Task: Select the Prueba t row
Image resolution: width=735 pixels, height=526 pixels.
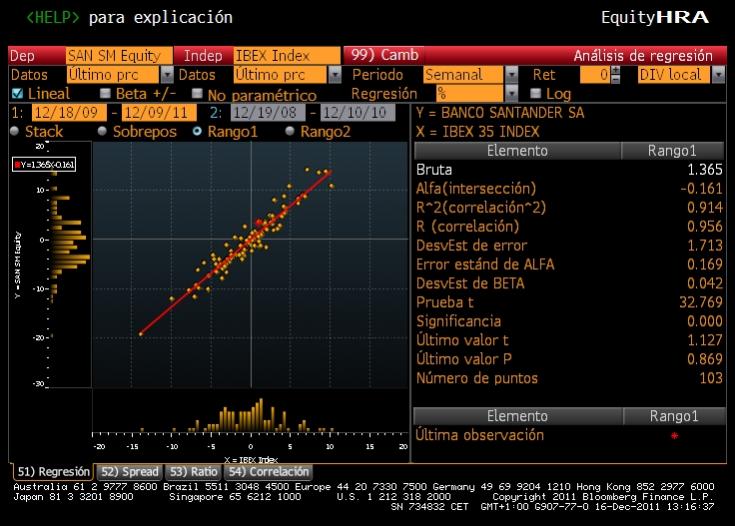Action: [569, 302]
